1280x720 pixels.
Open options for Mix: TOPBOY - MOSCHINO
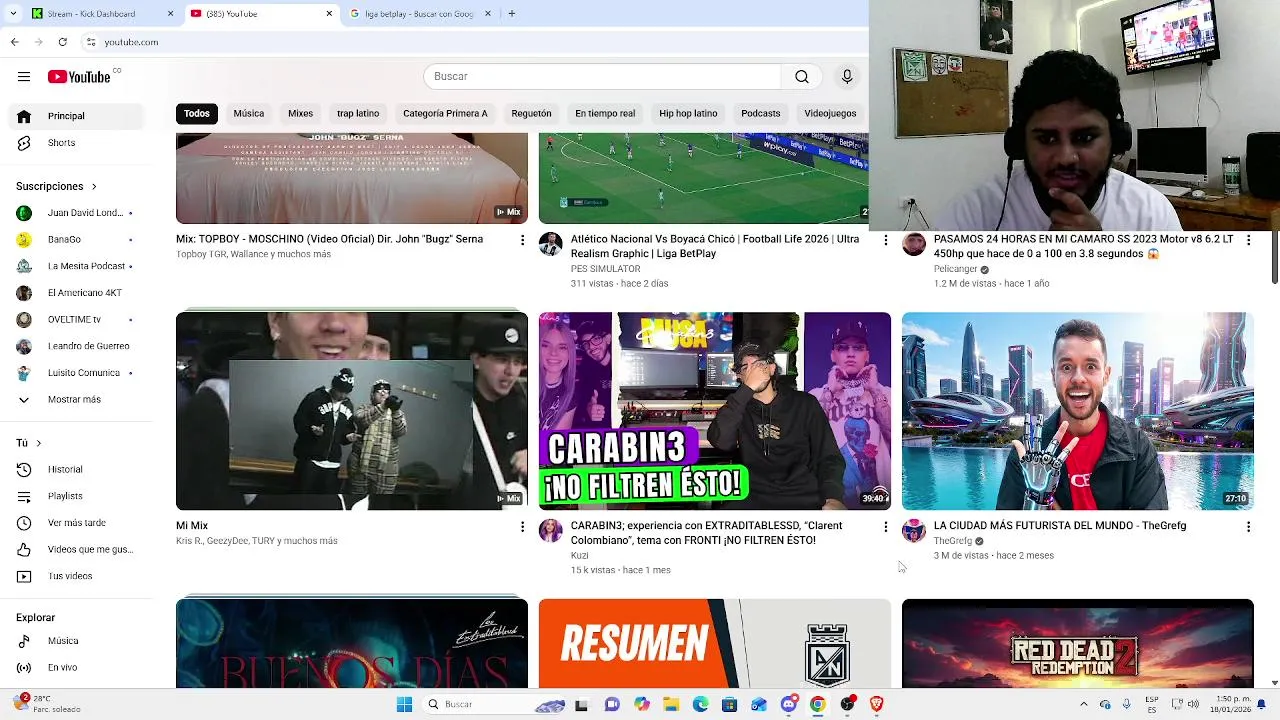coord(522,240)
